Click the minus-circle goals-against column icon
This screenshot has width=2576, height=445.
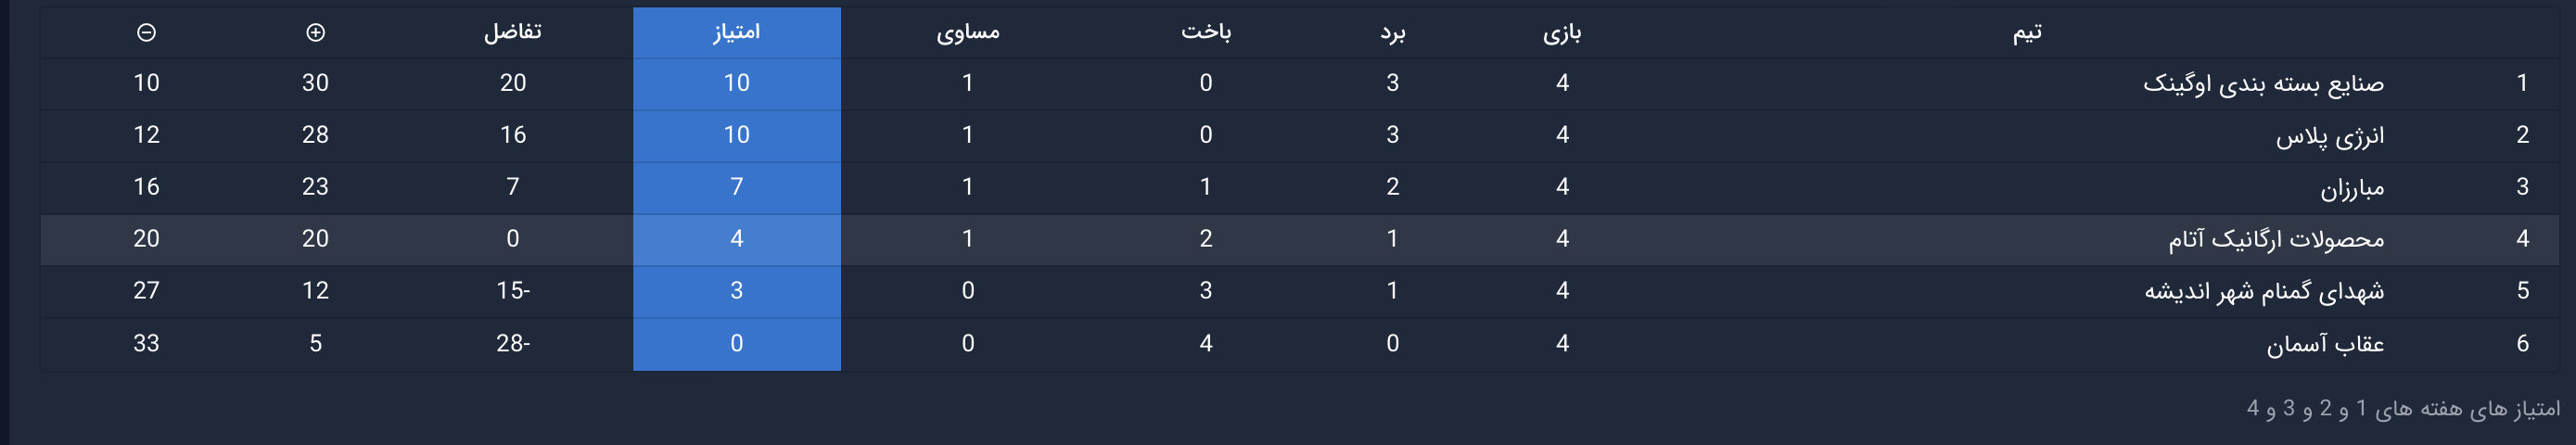tap(146, 32)
